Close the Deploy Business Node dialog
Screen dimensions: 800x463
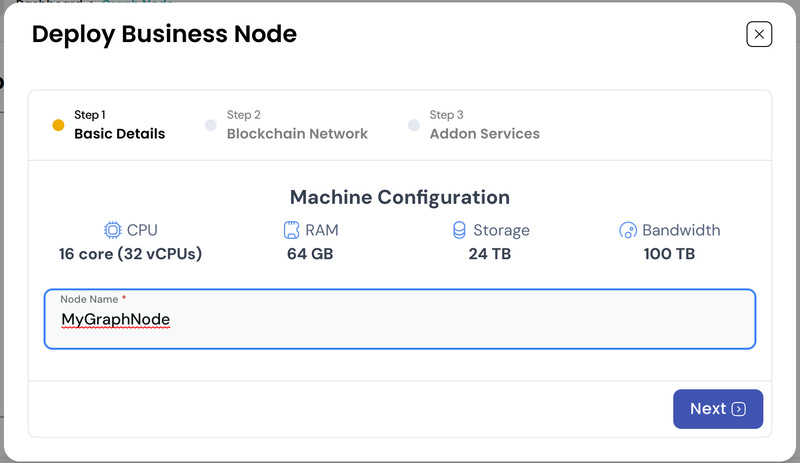(x=759, y=34)
